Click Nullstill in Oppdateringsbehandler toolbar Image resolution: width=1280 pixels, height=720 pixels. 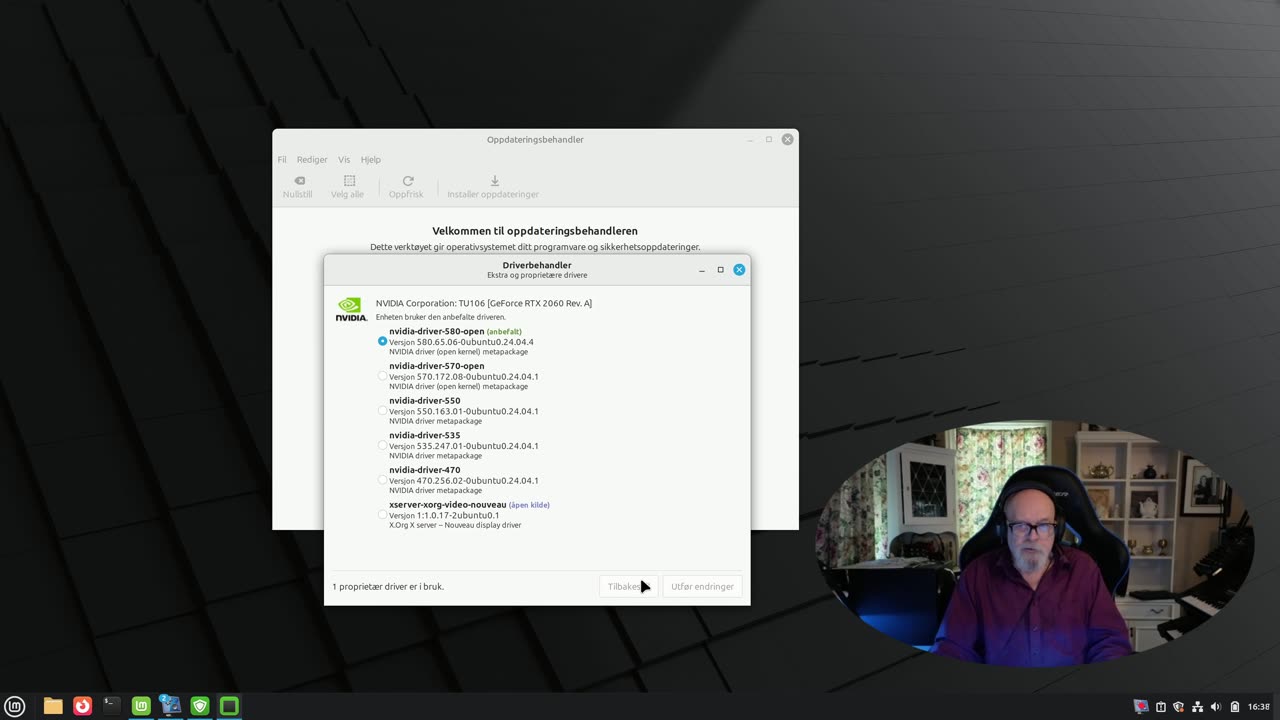298,187
